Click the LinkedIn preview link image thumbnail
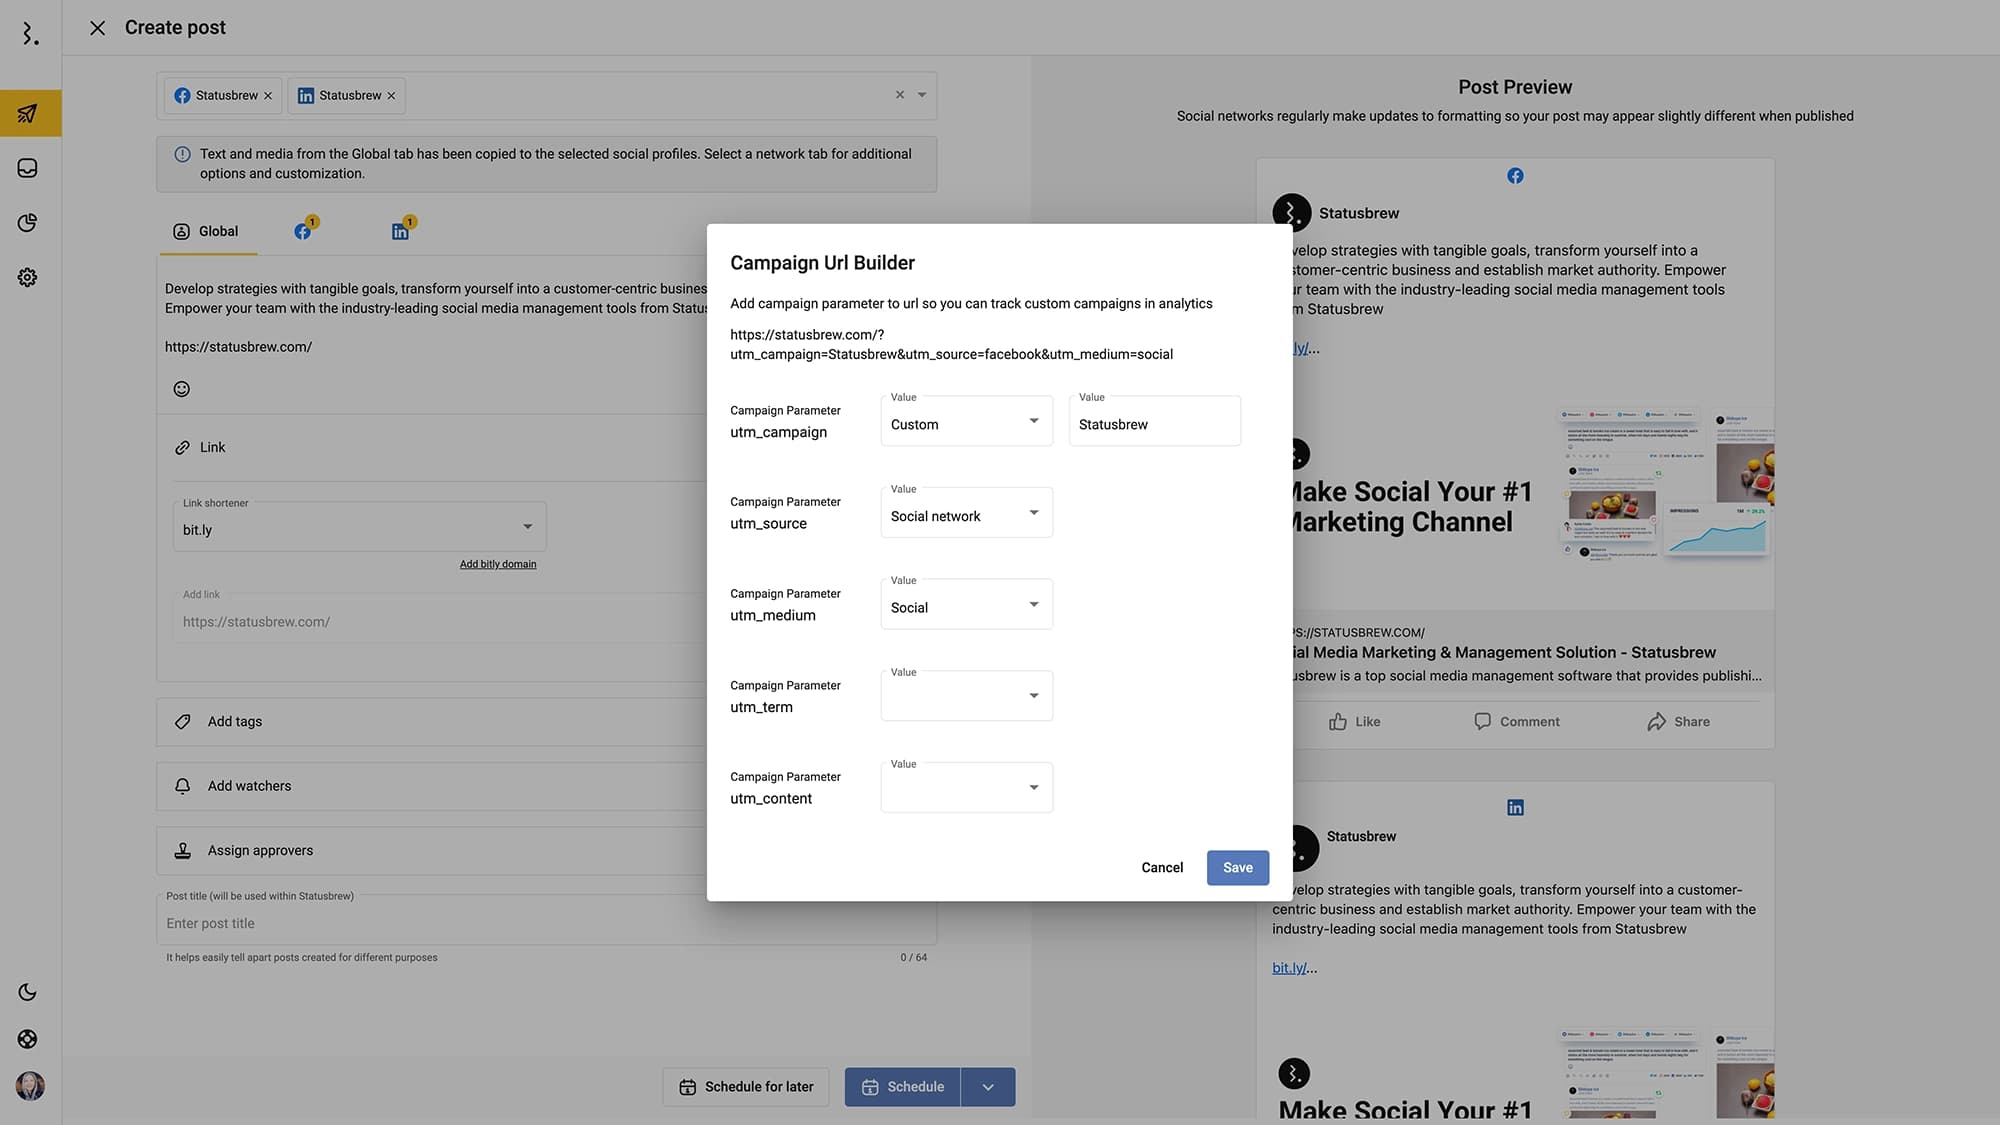The width and height of the screenshot is (2000, 1125). tap(1515, 1058)
